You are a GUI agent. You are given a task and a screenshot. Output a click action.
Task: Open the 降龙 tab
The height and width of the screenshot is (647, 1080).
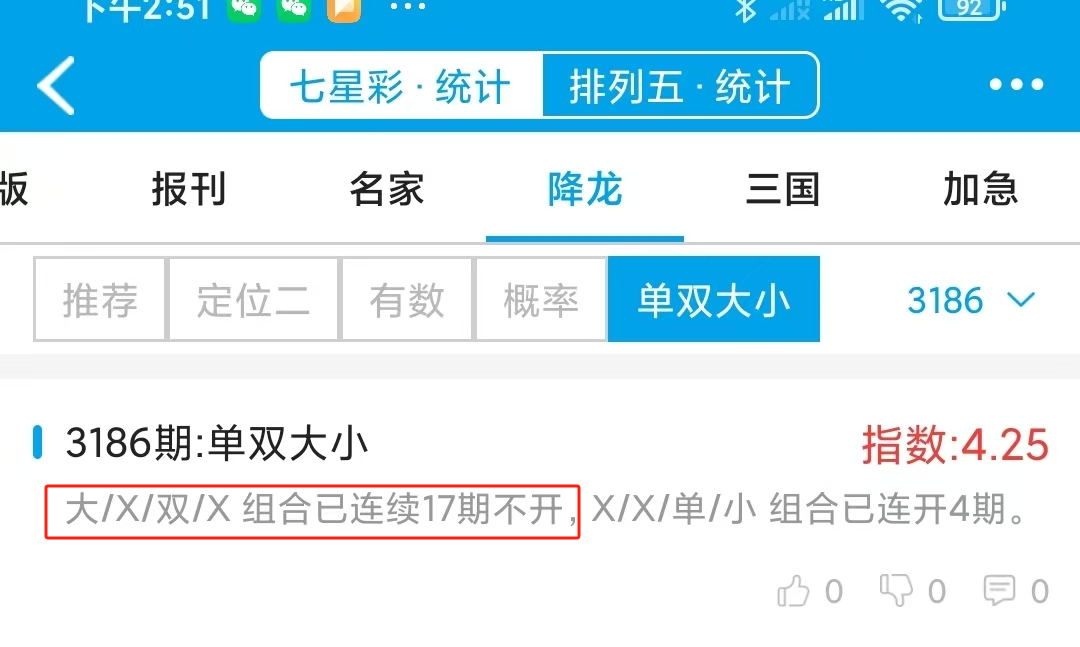coord(585,189)
